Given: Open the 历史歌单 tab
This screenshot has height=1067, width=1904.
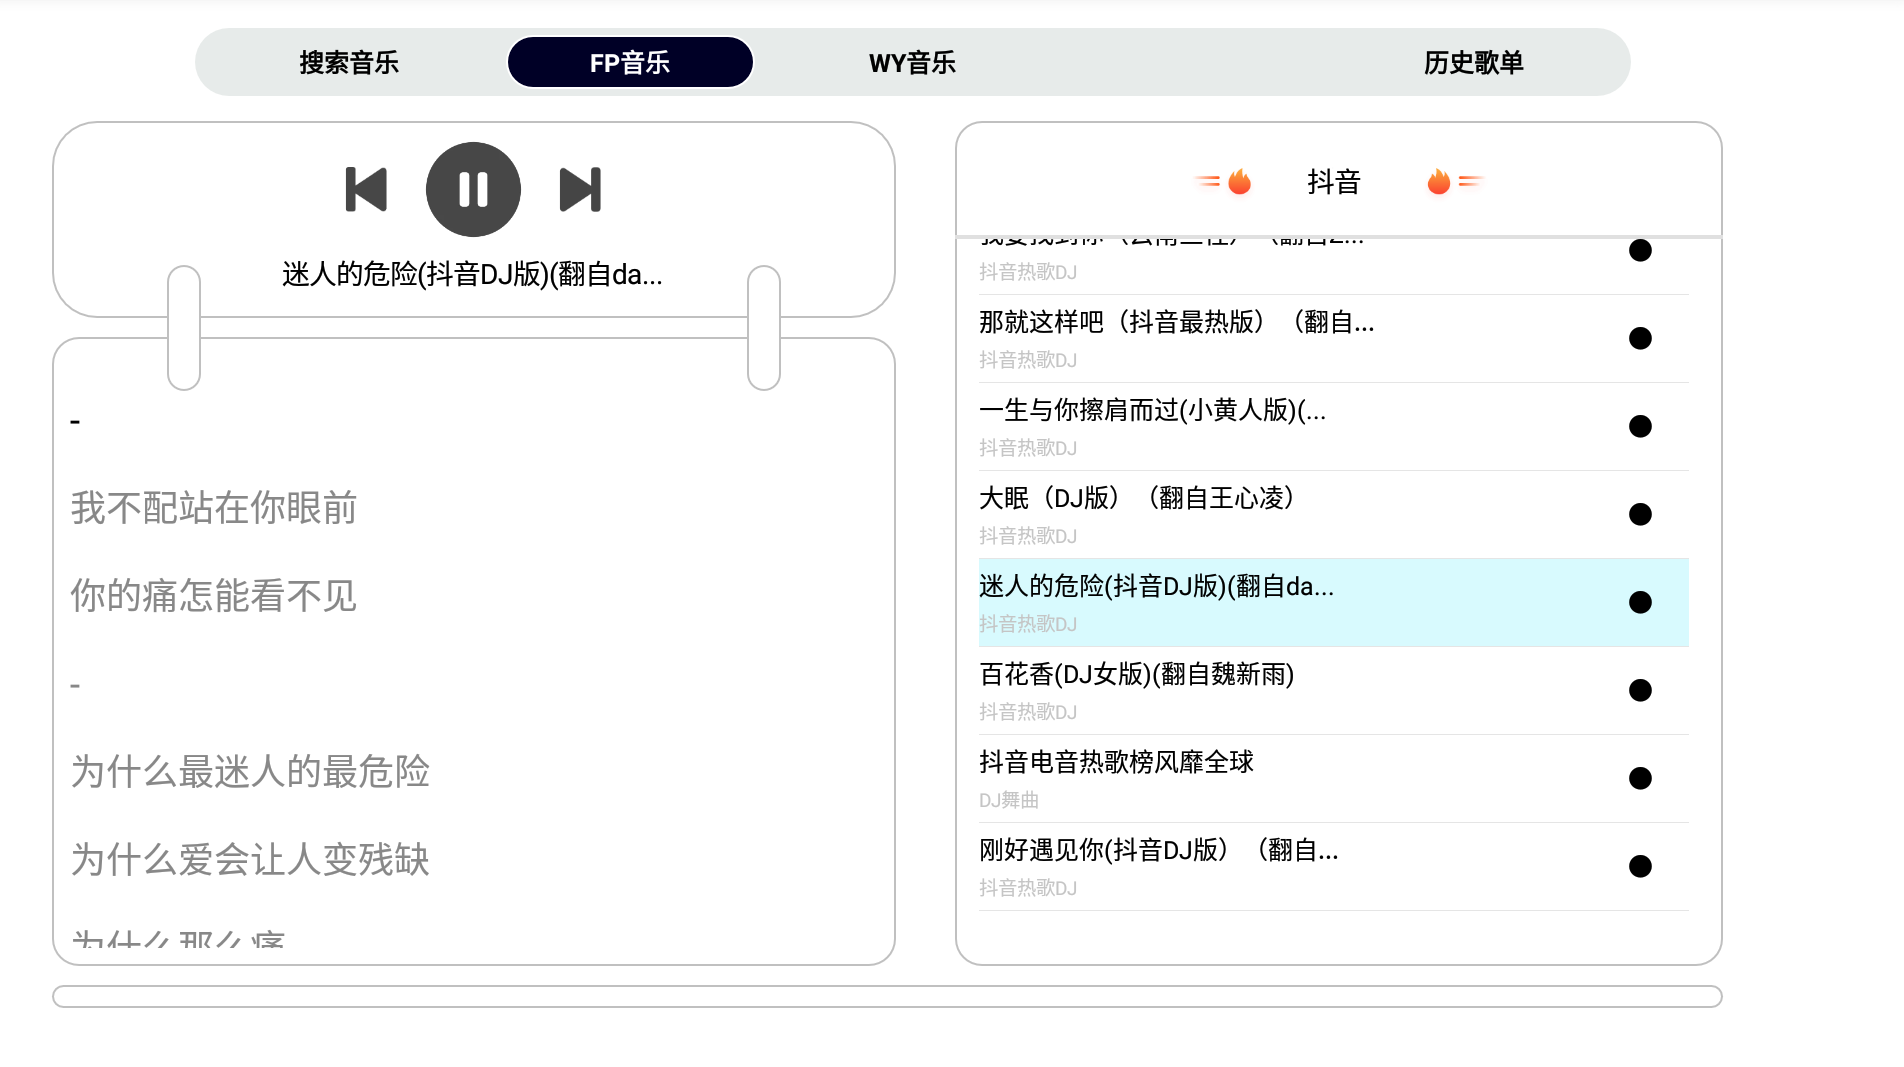Looking at the screenshot, I should (1473, 63).
